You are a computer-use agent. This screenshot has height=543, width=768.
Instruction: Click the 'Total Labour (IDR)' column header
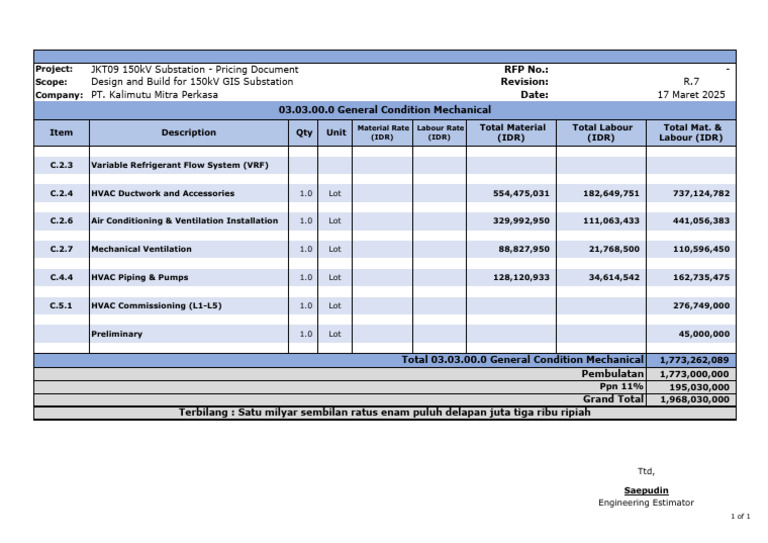(602, 132)
